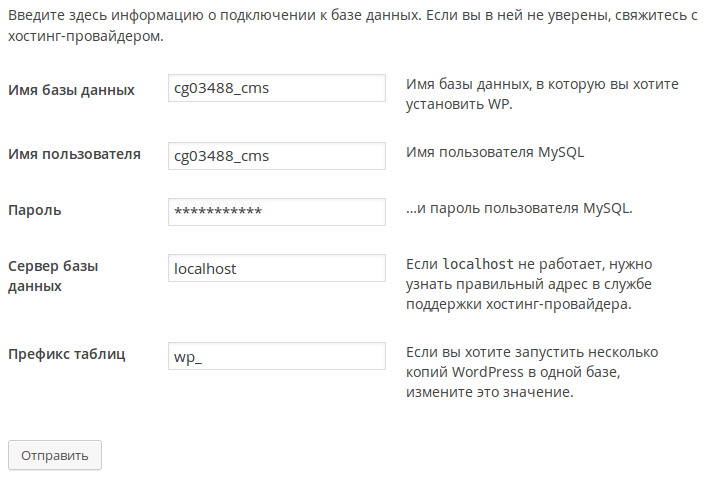Click the bold "Префикс таблиц" label
This screenshot has height=482, width=706.
pos(67,354)
